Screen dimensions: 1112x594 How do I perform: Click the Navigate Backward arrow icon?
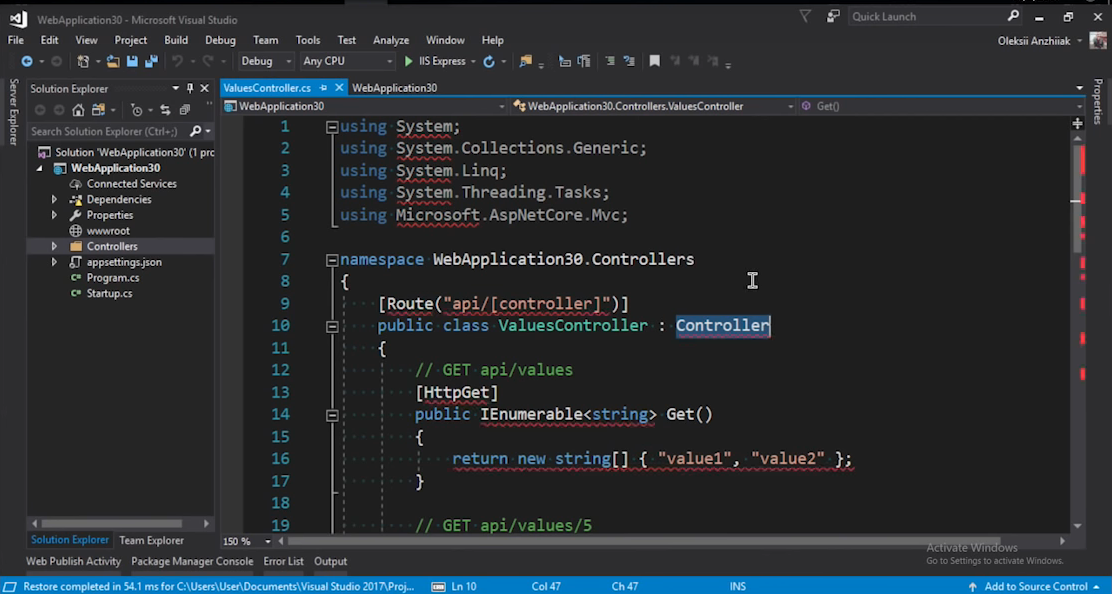[x=27, y=62]
